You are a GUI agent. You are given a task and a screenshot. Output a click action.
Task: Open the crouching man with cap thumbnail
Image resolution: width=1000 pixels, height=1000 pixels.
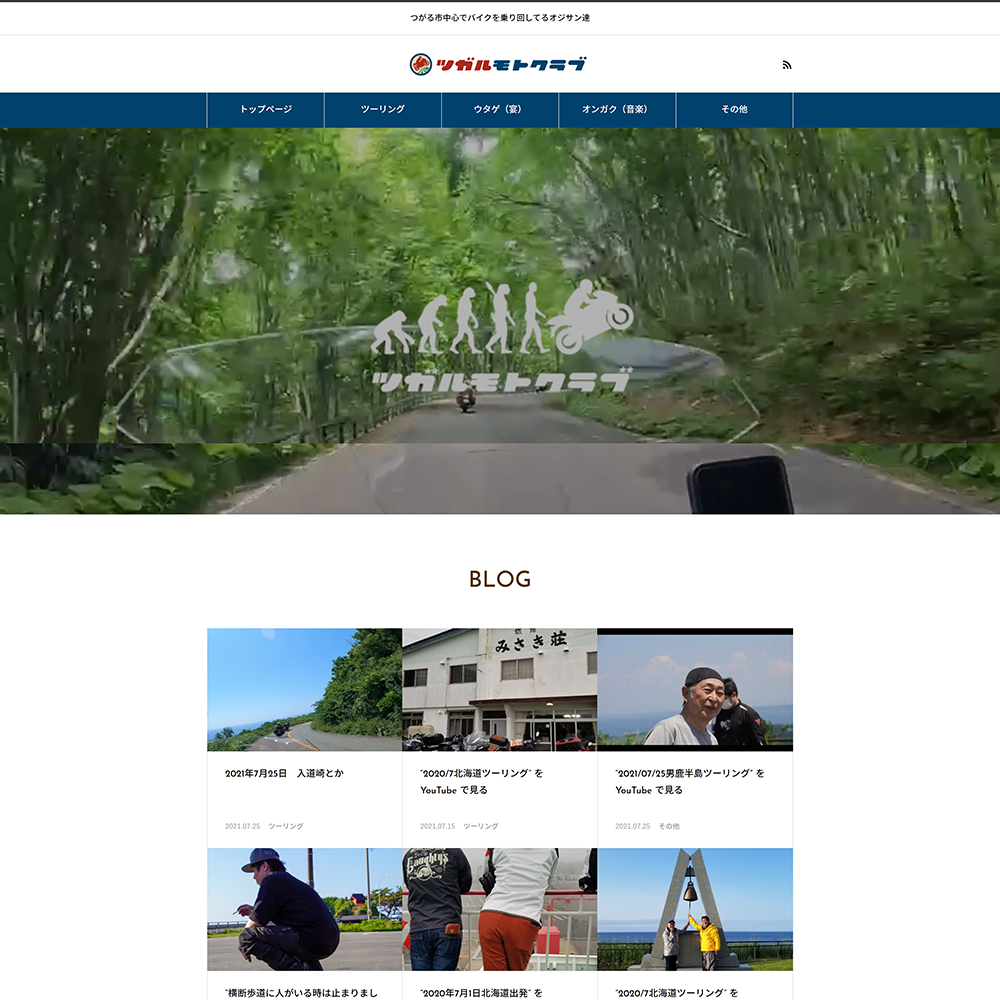pos(304,909)
